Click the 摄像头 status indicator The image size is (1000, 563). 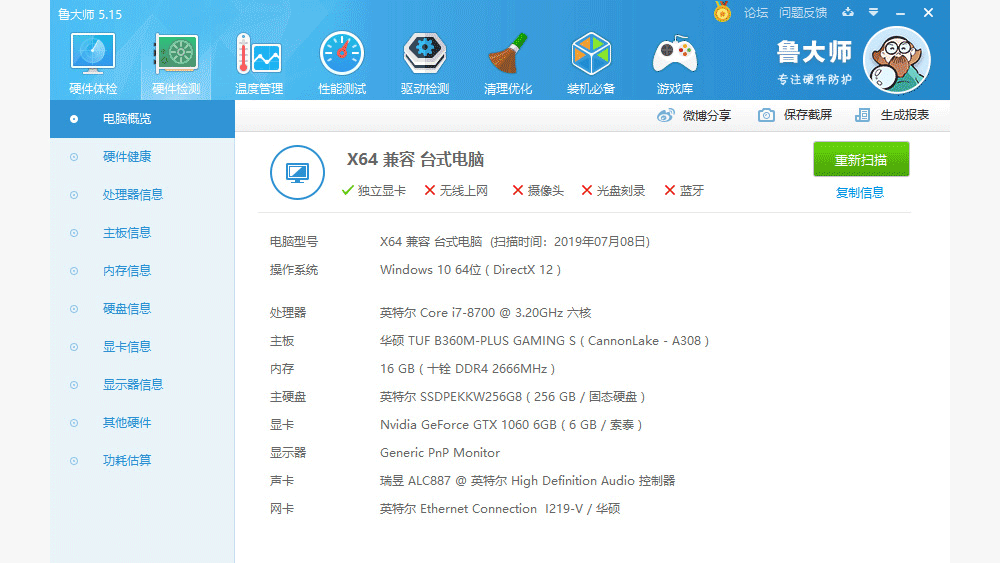pyautogui.click(x=538, y=191)
